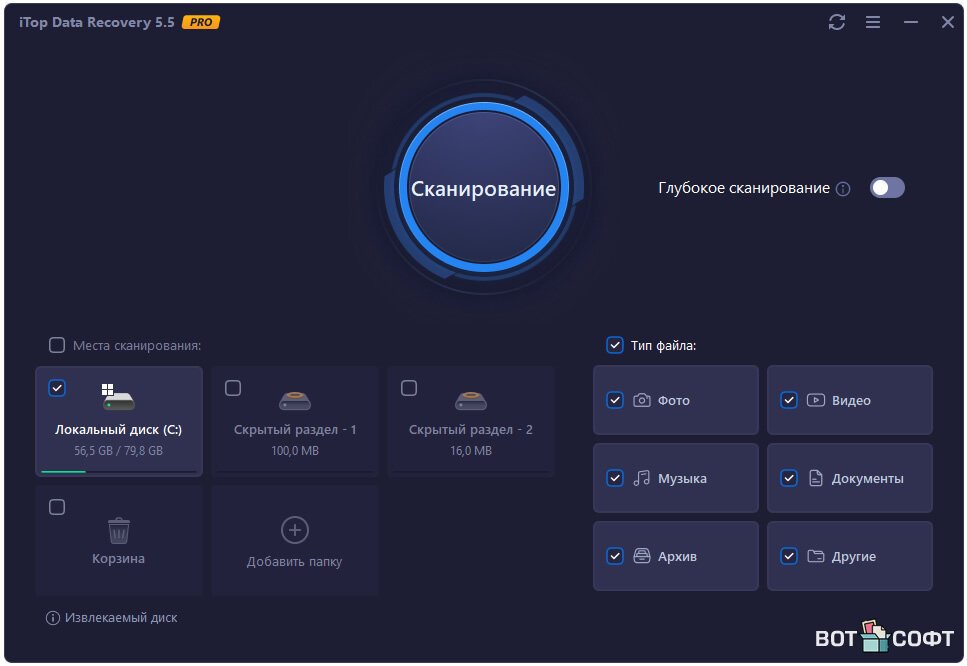Screen dimensions: 967x666
Task: Click the Видео play icon
Action: 816,400
